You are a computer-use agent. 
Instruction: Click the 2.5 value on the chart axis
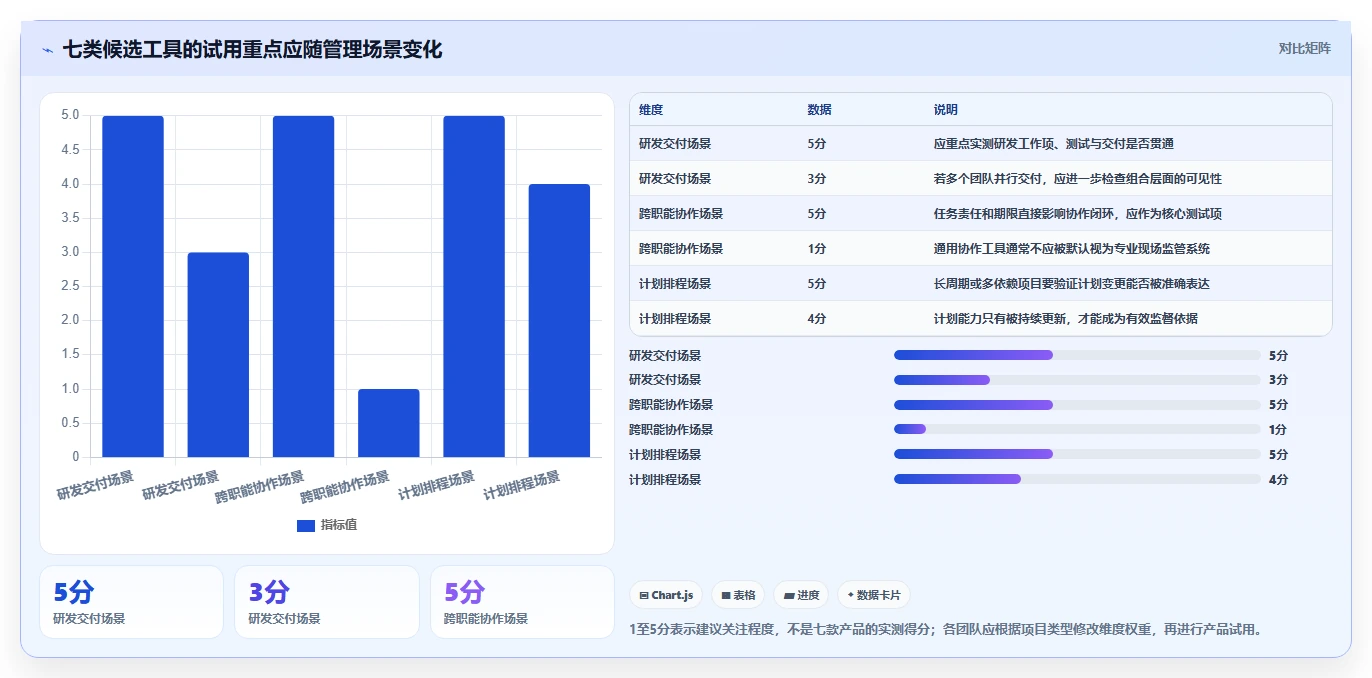70,286
